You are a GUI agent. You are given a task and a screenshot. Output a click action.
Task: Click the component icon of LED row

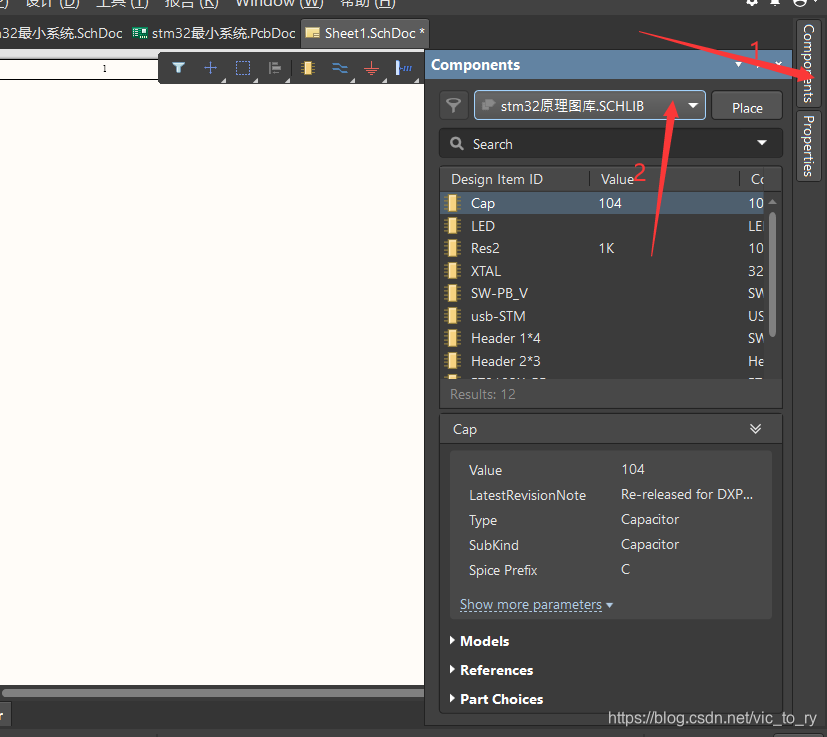pos(453,226)
